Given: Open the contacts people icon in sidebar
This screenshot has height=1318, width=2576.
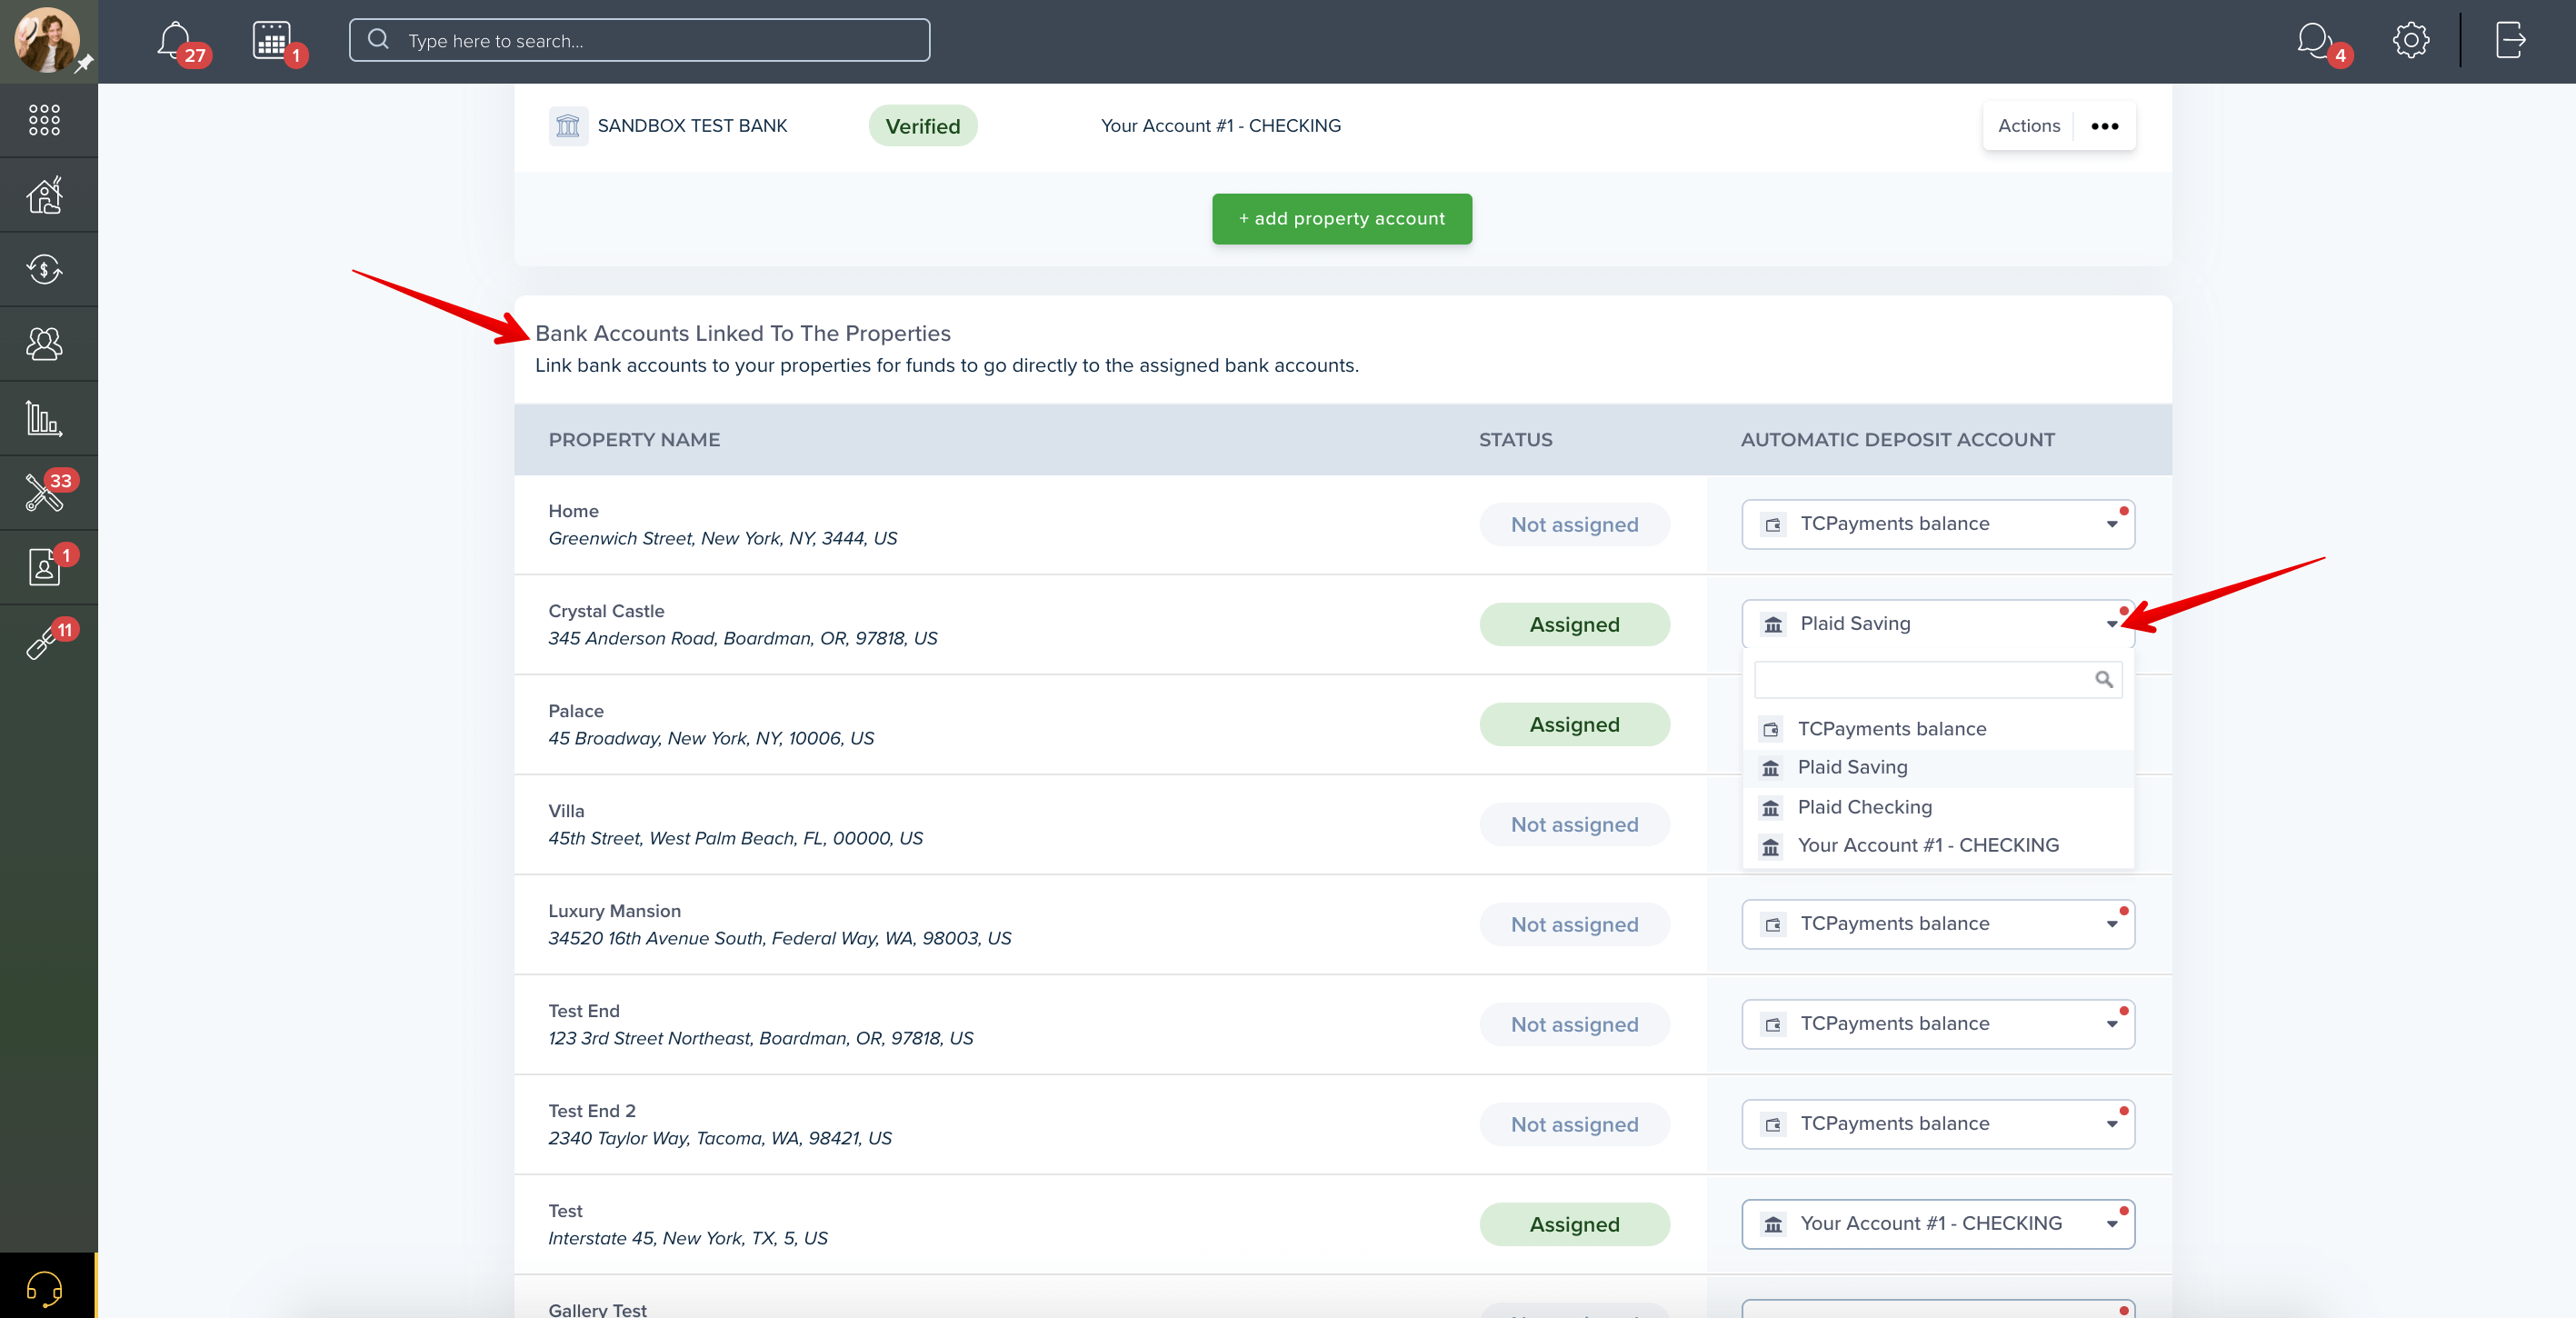Looking at the screenshot, I should click(45, 344).
